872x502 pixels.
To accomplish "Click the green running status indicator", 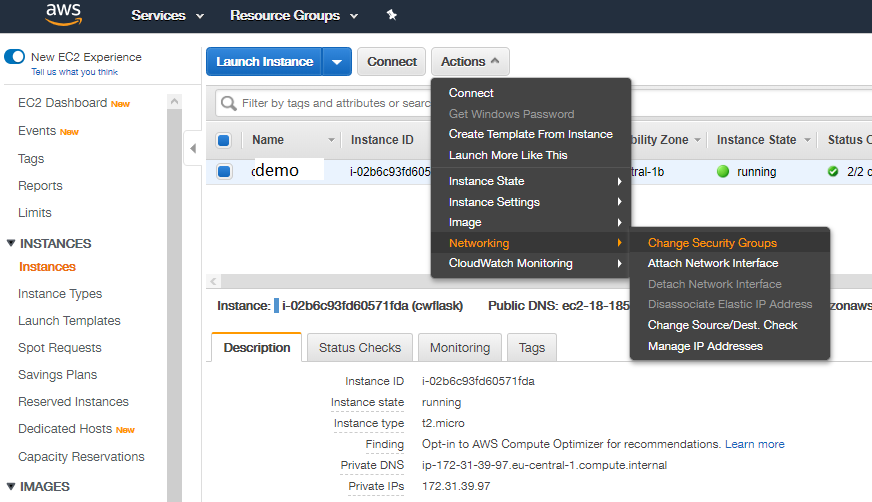I will point(722,171).
